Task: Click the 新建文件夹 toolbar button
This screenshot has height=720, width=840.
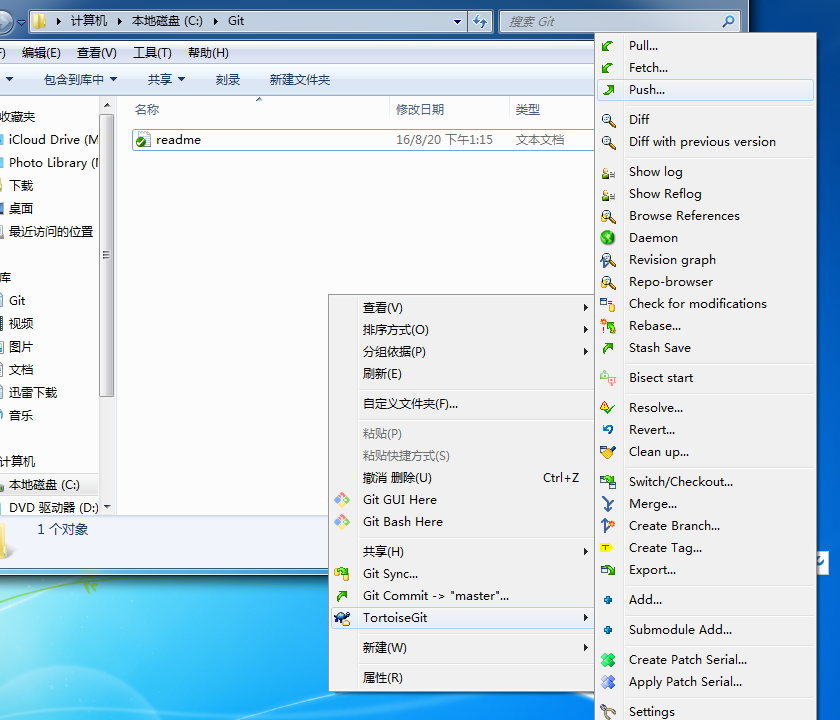Action: pyautogui.click(x=299, y=80)
